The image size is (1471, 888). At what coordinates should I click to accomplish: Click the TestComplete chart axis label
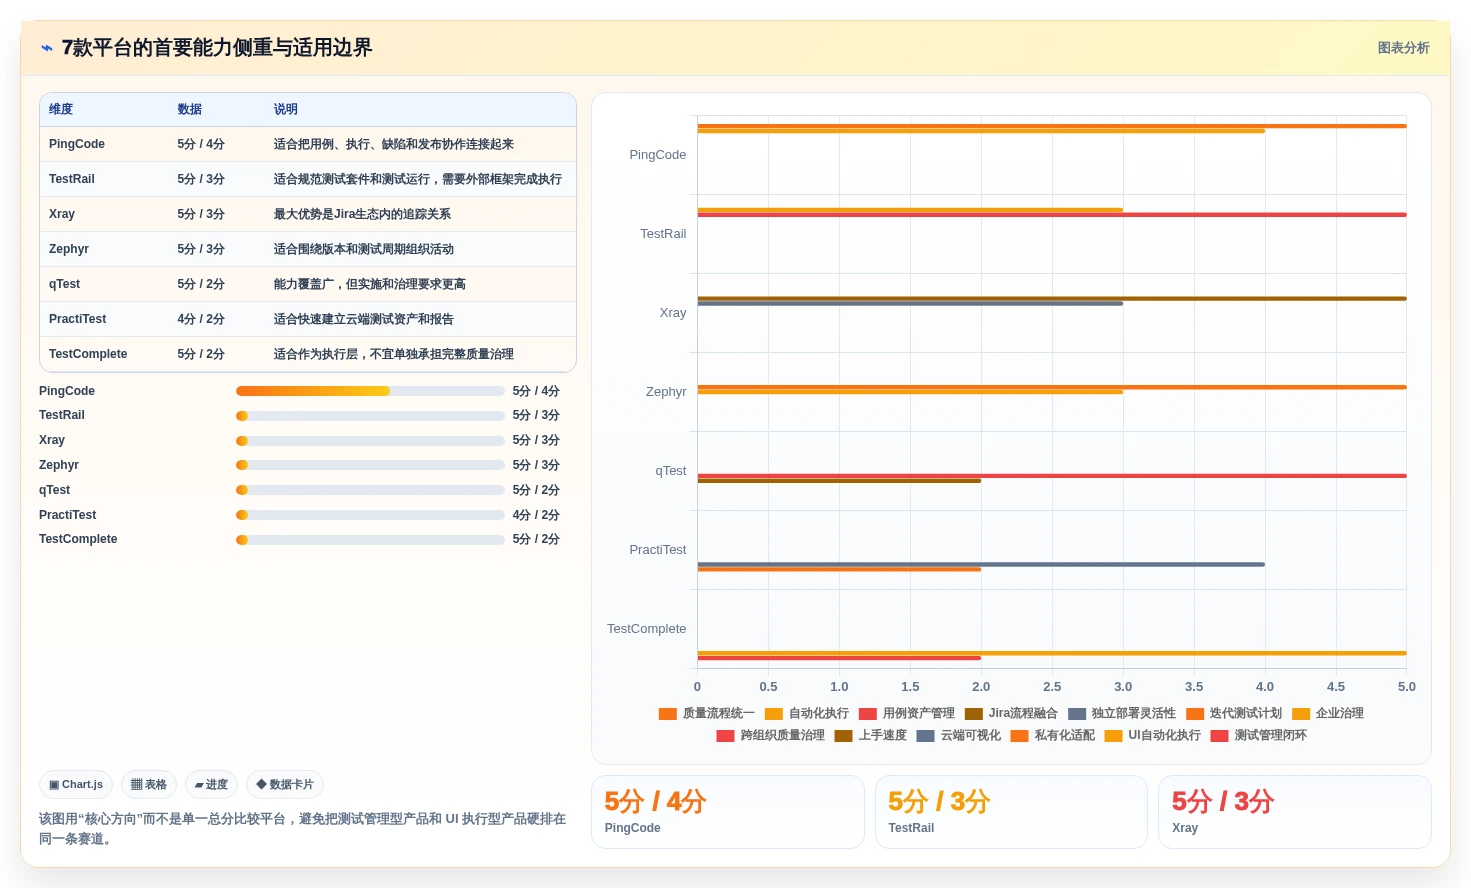[x=647, y=629]
